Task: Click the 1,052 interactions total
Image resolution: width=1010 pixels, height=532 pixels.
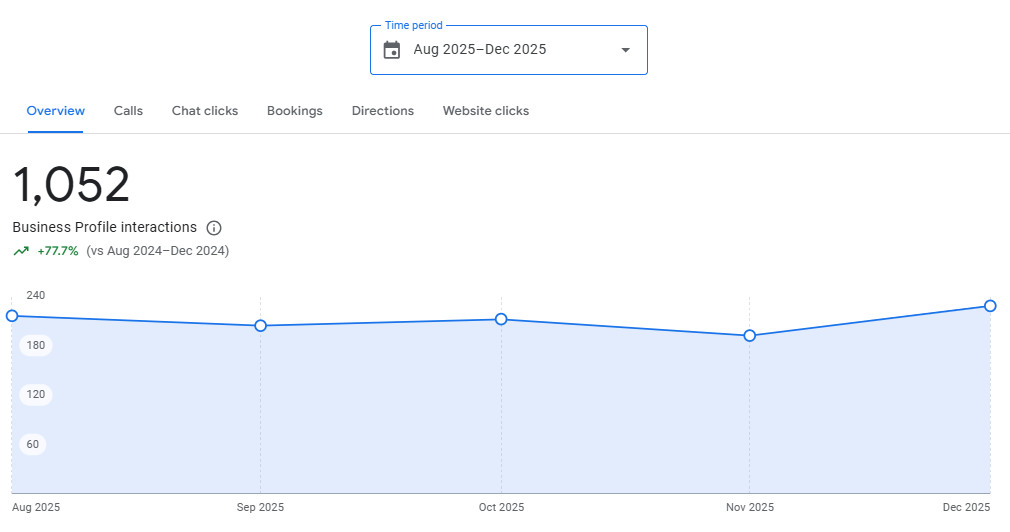Action: point(71,185)
